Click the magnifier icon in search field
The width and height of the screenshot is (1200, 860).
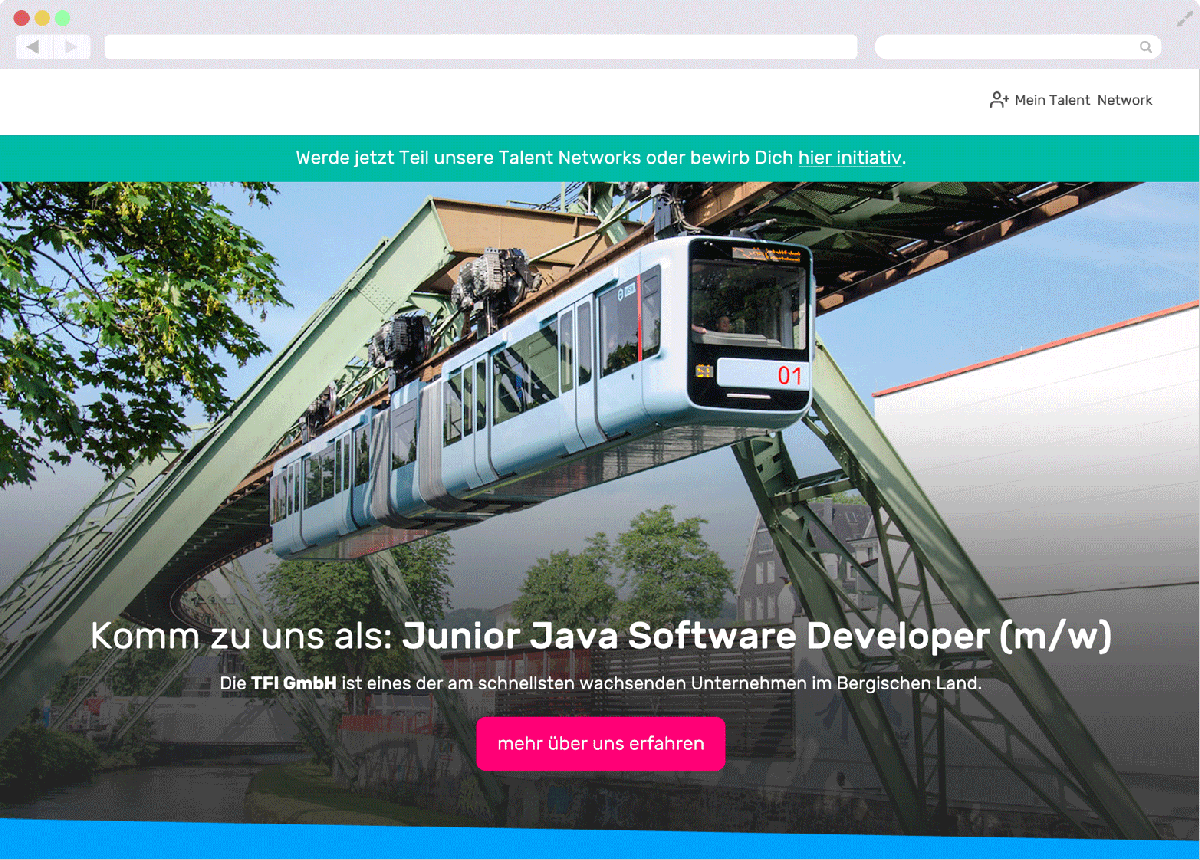click(1146, 47)
